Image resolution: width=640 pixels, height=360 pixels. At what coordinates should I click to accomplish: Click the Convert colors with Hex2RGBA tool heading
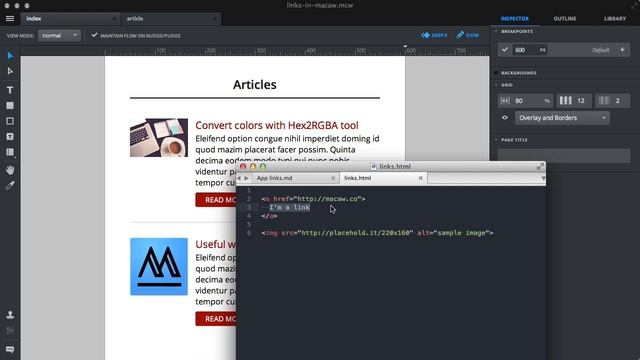pyautogui.click(x=277, y=125)
